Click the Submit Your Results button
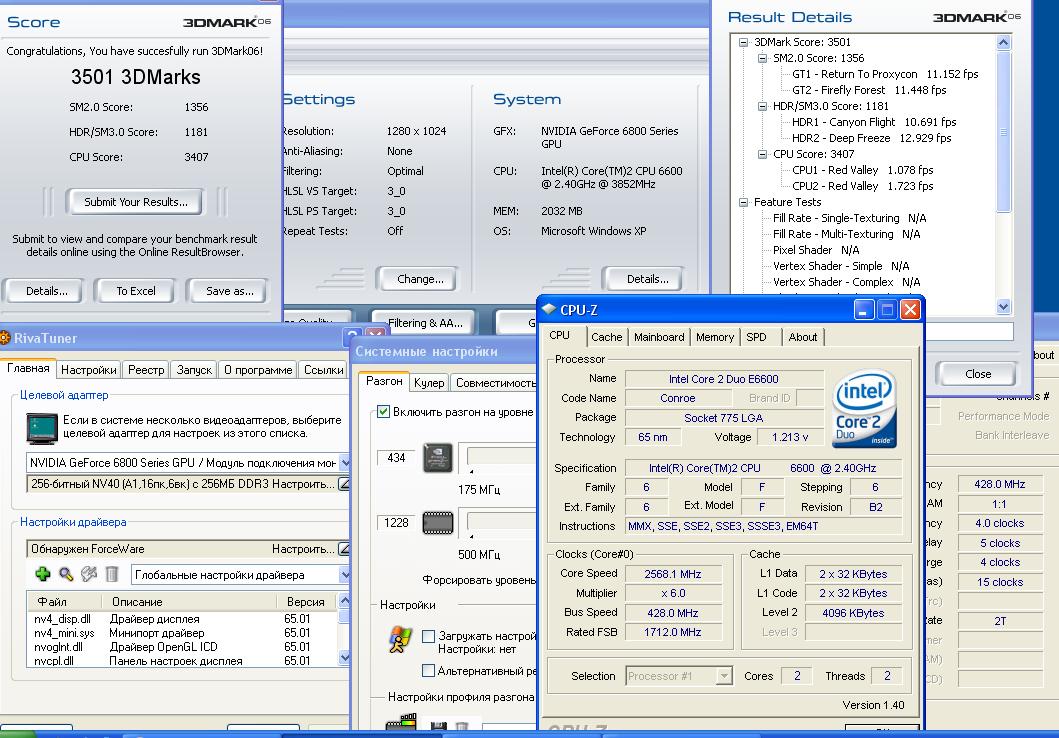 pos(135,202)
